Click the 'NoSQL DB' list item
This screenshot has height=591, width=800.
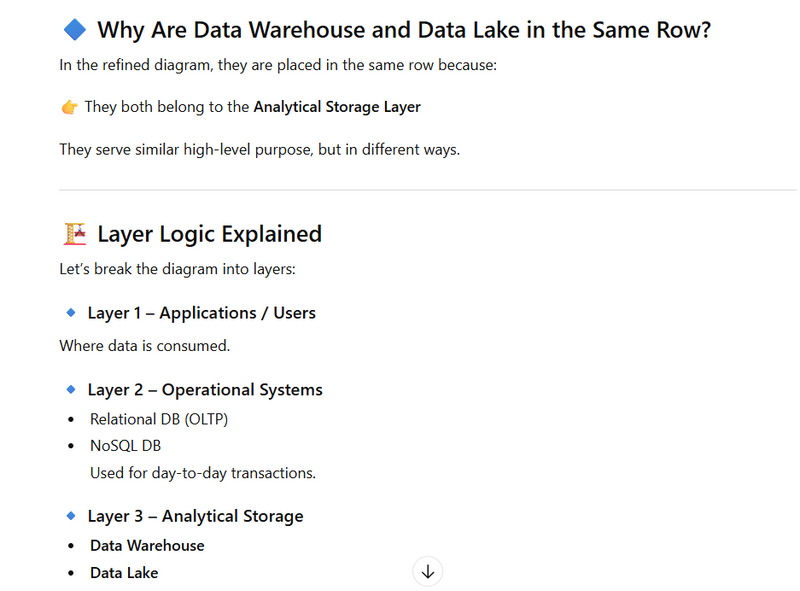(125, 446)
